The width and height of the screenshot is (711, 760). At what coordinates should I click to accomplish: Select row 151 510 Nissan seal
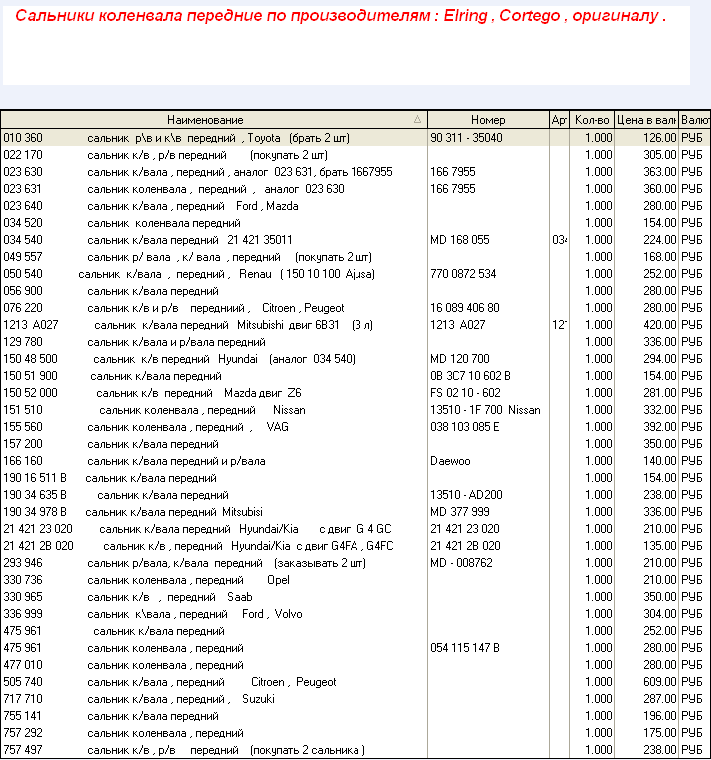[x=200, y=410]
